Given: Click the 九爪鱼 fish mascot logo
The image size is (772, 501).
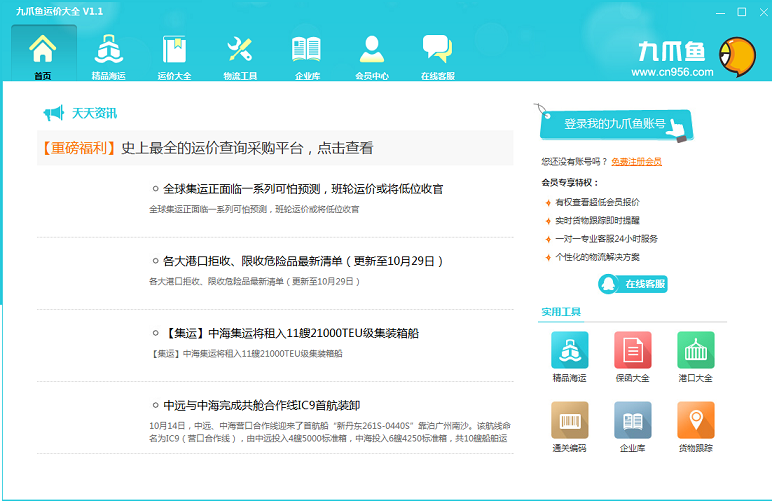Looking at the screenshot, I should click(x=738, y=57).
